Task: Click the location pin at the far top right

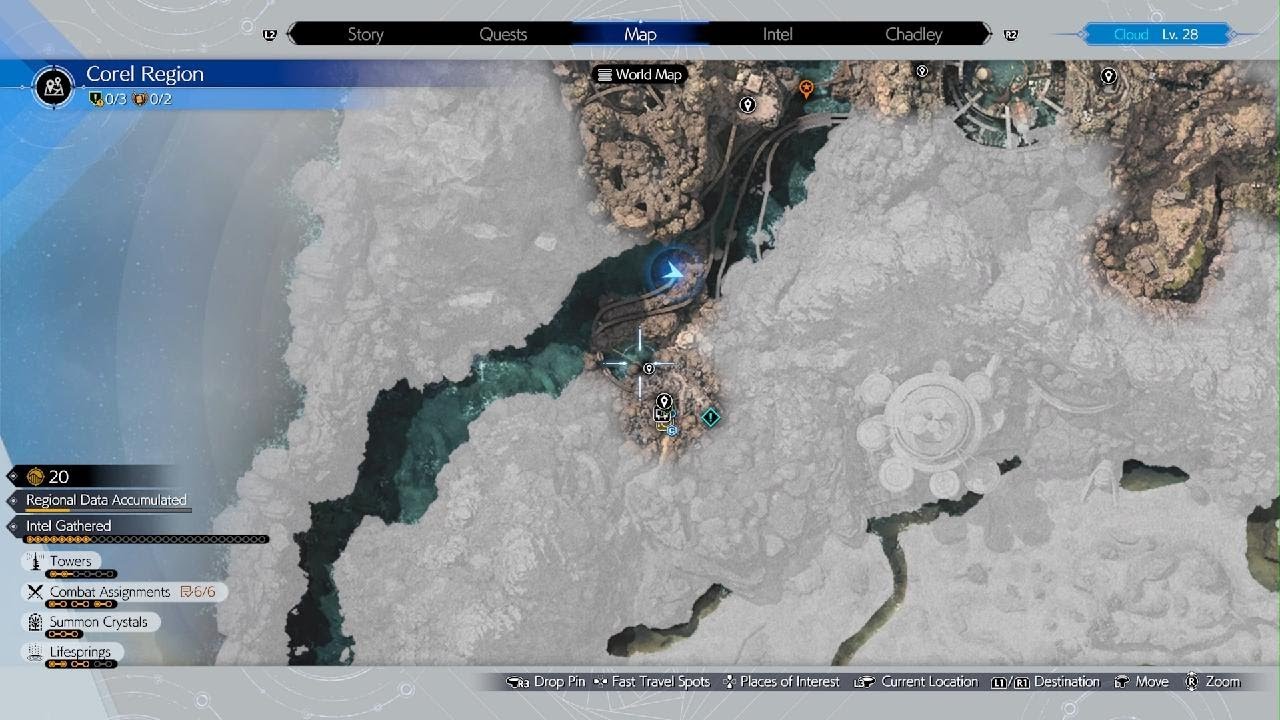Action: point(1108,76)
